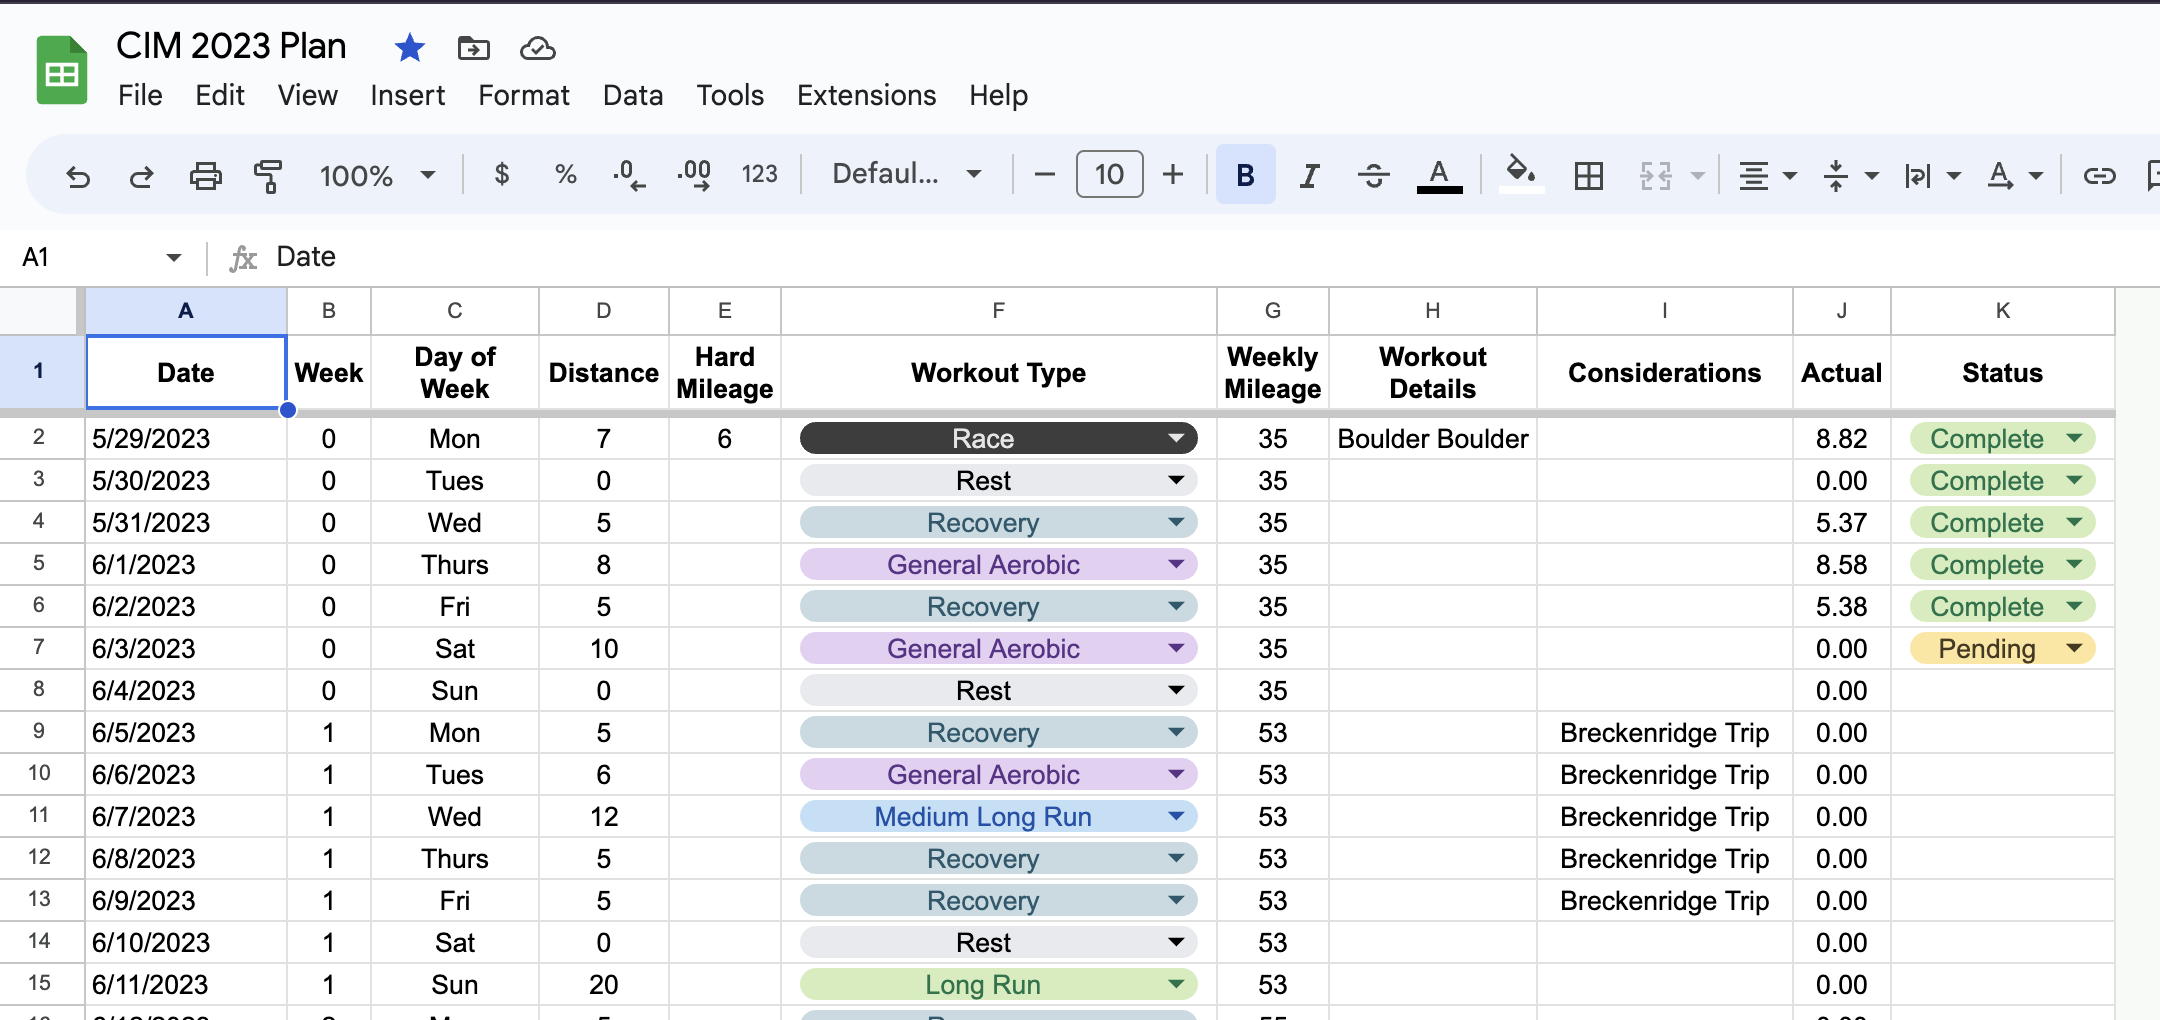Screen dimensions: 2160x1020
Task: Apply percent format with the % icon
Action: click(x=566, y=174)
